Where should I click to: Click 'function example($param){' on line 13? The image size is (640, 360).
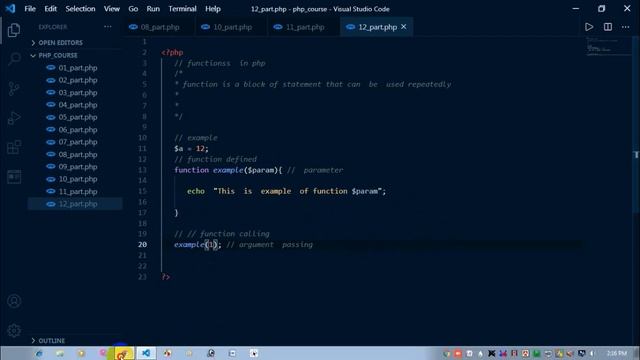pyautogui.click(x=228, y=170)
